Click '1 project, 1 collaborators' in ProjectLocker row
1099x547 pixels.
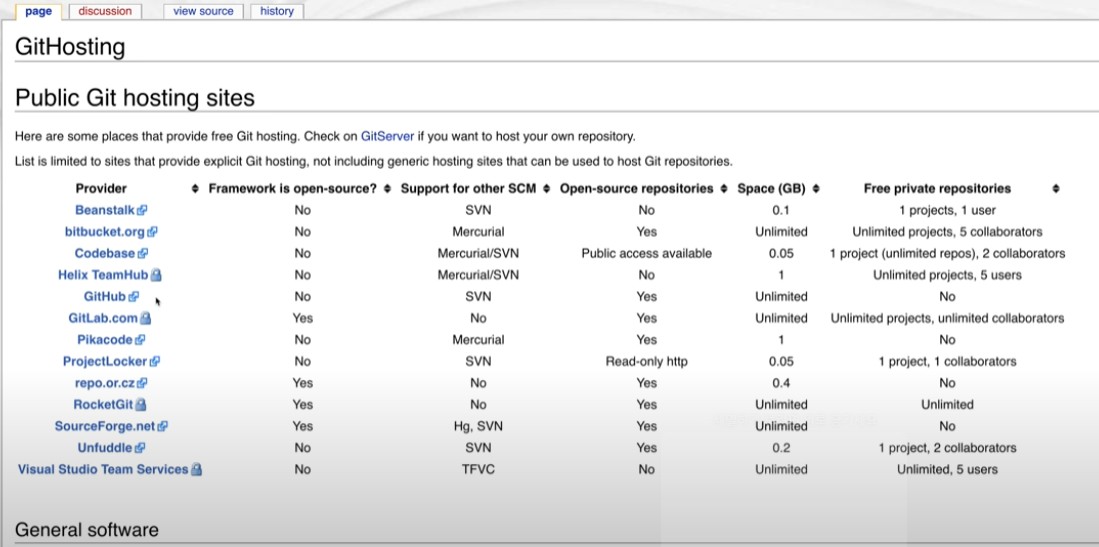(x=947, y=362)
